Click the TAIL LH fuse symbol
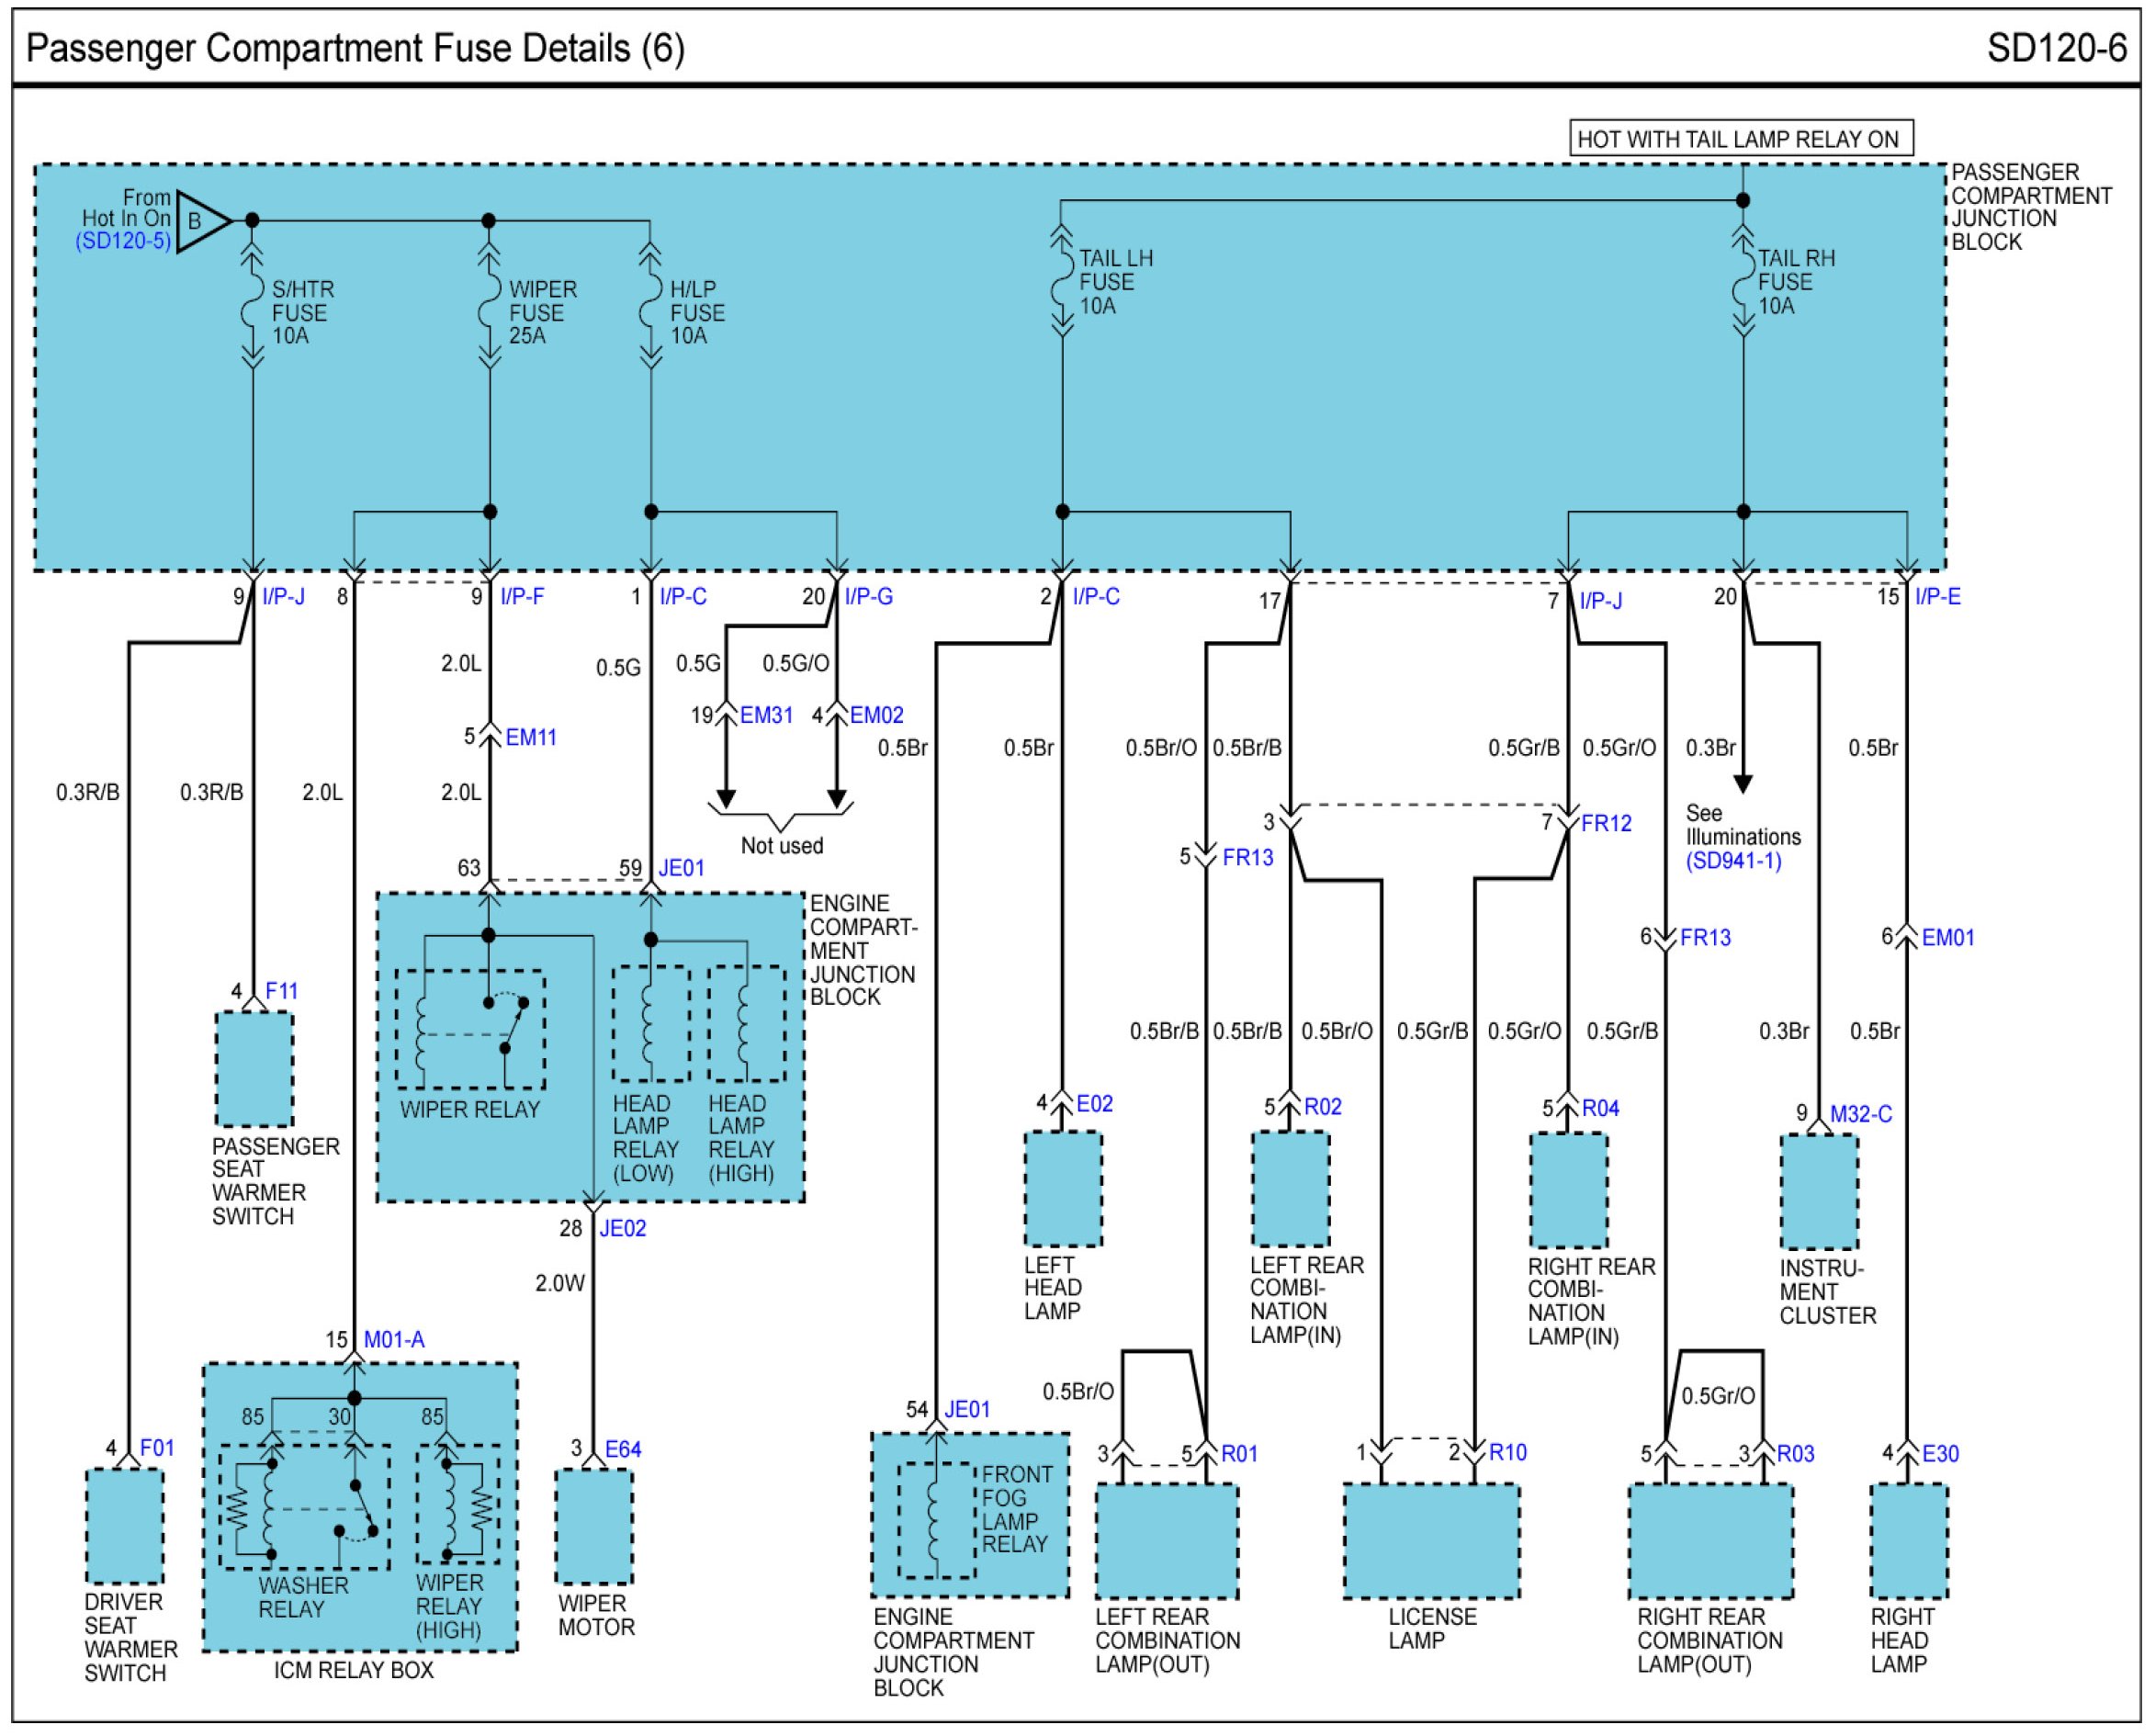Viewport: 2155px width, 1736px height. (x=1062, y=282)
